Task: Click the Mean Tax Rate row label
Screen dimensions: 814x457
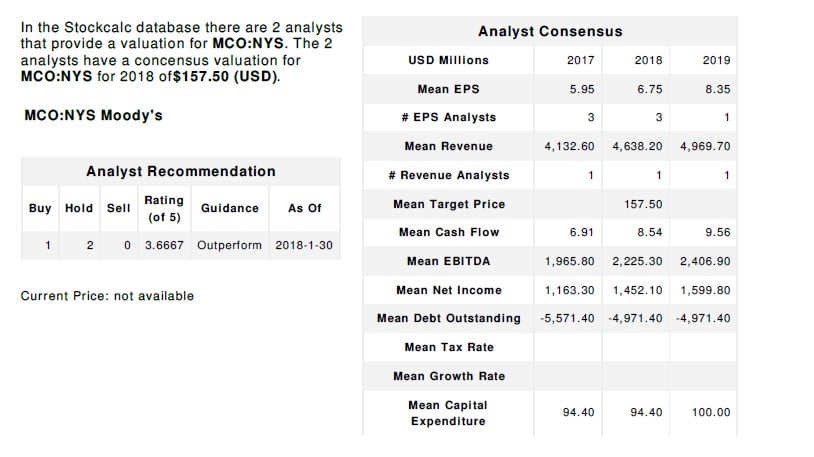Action: (448, 347)
